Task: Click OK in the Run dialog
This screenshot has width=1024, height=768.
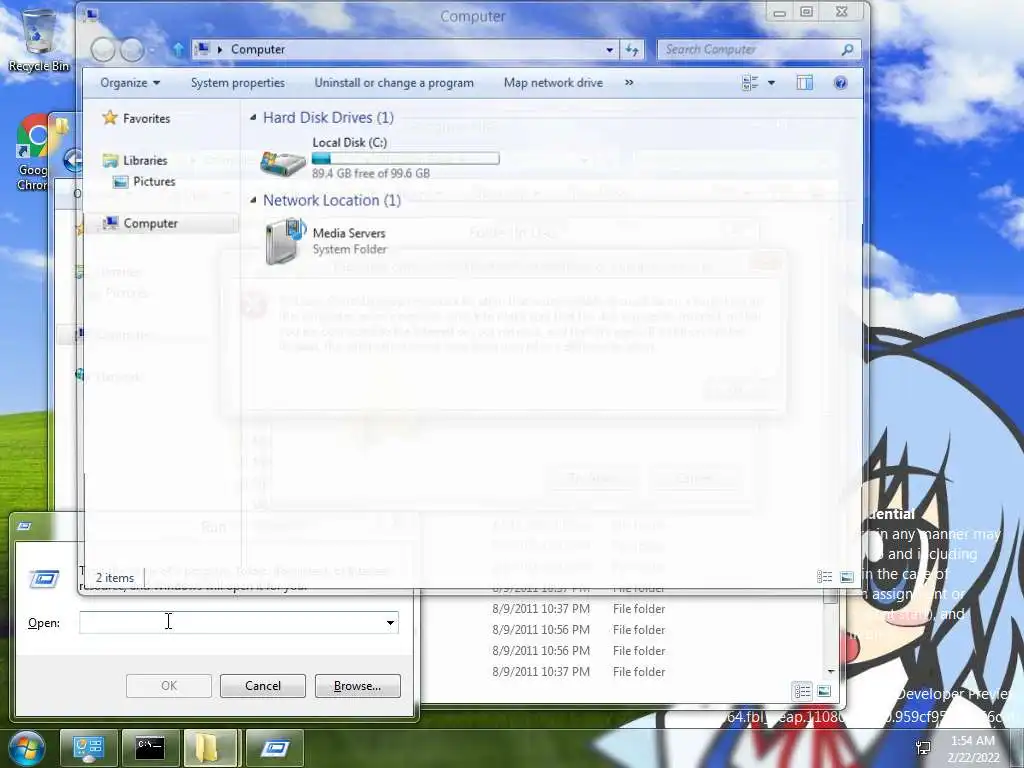Action: pyautogui.click(x=168, y=686)
